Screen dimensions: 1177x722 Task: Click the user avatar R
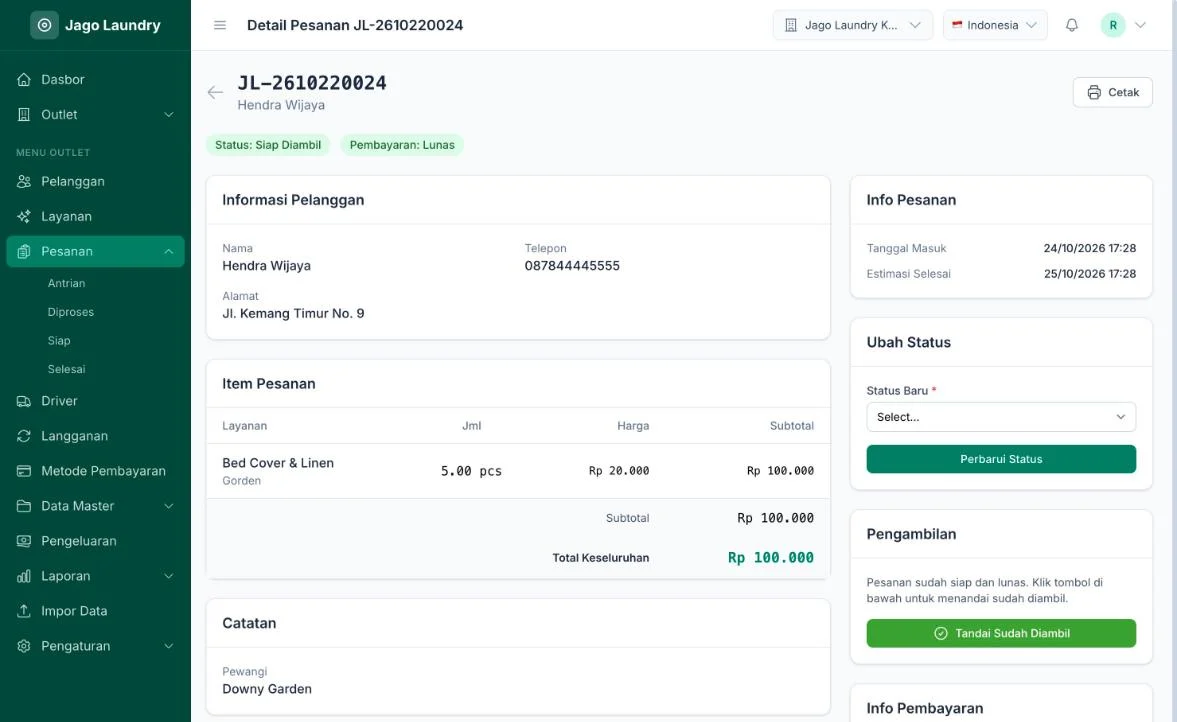[x=1113, y=25]
